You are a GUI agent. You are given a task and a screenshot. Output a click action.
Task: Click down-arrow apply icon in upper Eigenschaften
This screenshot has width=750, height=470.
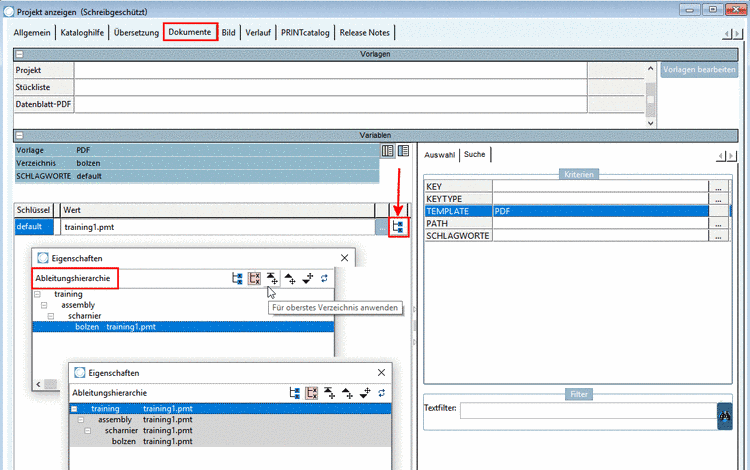pyautogui.click(x=308, y=278)
